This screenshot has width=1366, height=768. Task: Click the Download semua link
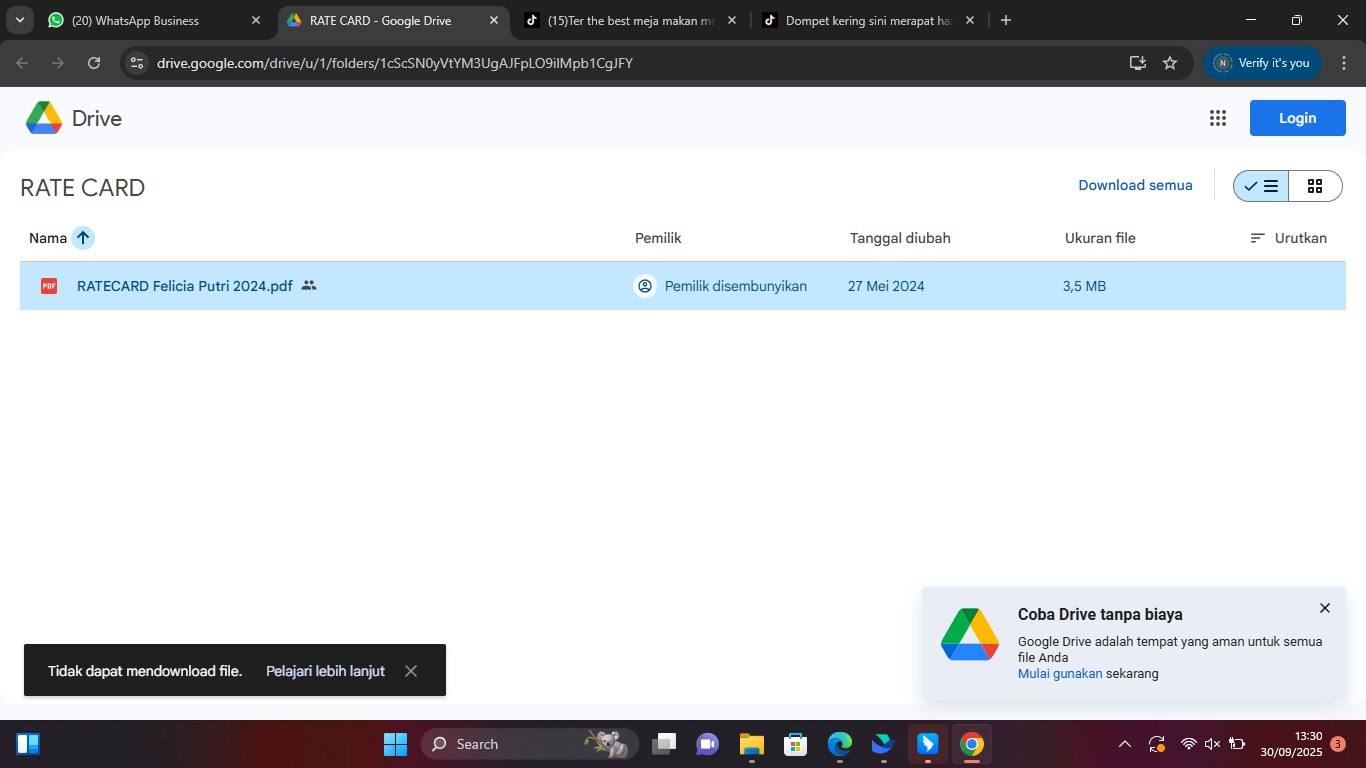[x=1135, y=185]
